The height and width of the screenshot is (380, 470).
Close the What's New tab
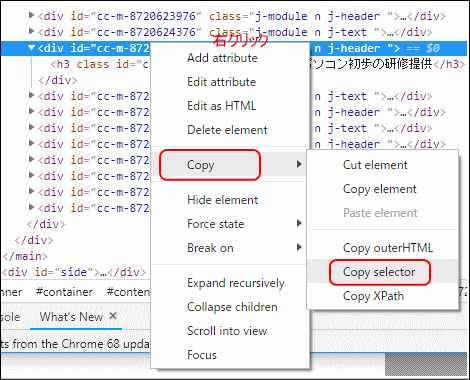pos(113,316)
